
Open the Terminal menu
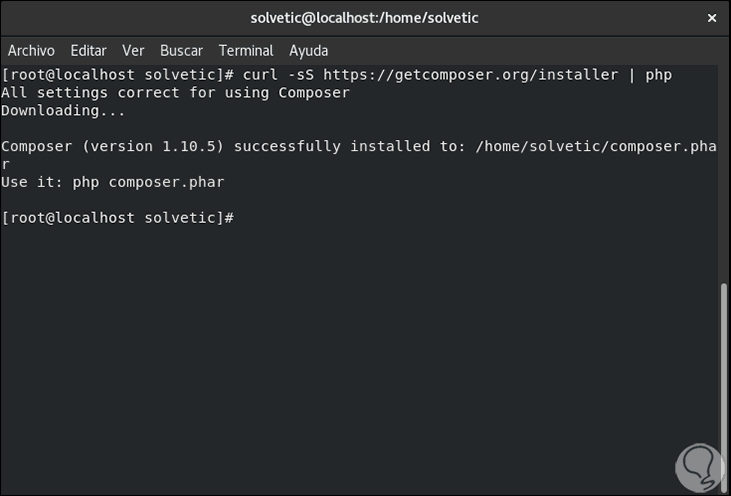246,50
